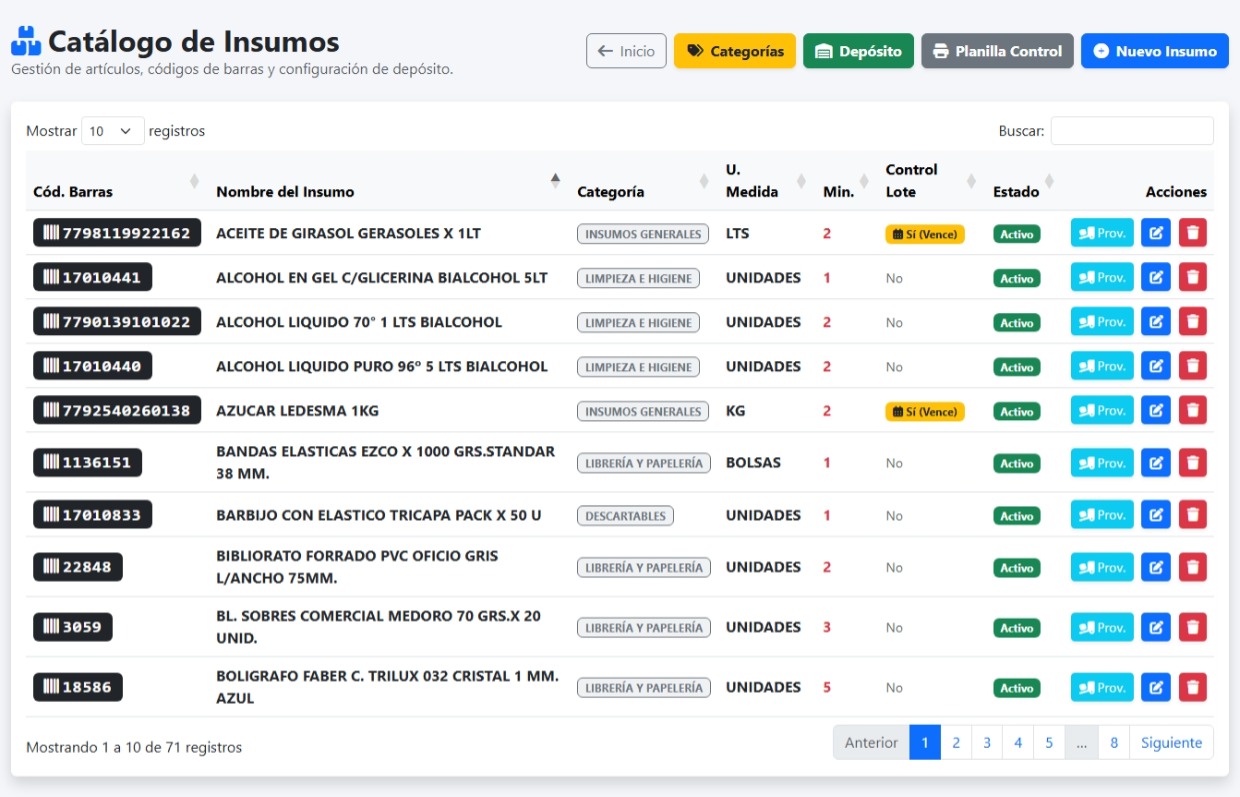Delete BARBIJO CON ELASTICO TRICAPA row
Image resolution: width=1240 pixels, height=797 pixels.
tap(1192, 515)
